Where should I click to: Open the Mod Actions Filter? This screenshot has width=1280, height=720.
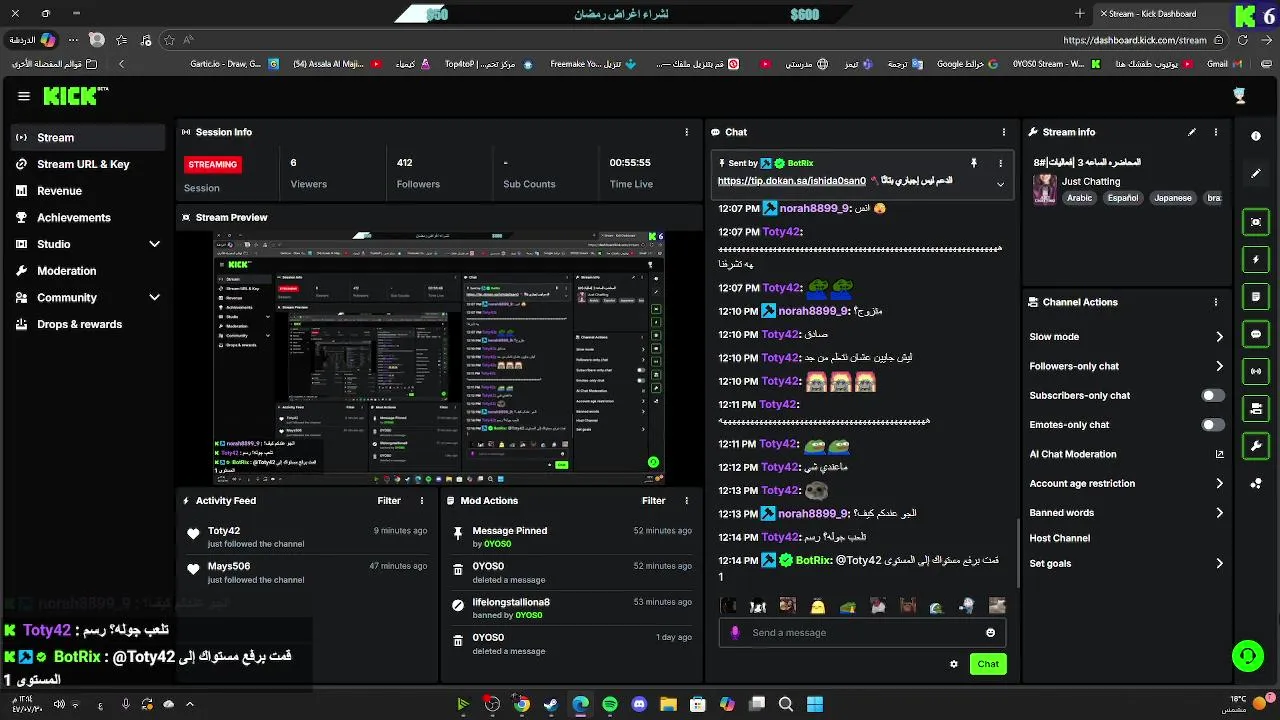coord(654,501)
